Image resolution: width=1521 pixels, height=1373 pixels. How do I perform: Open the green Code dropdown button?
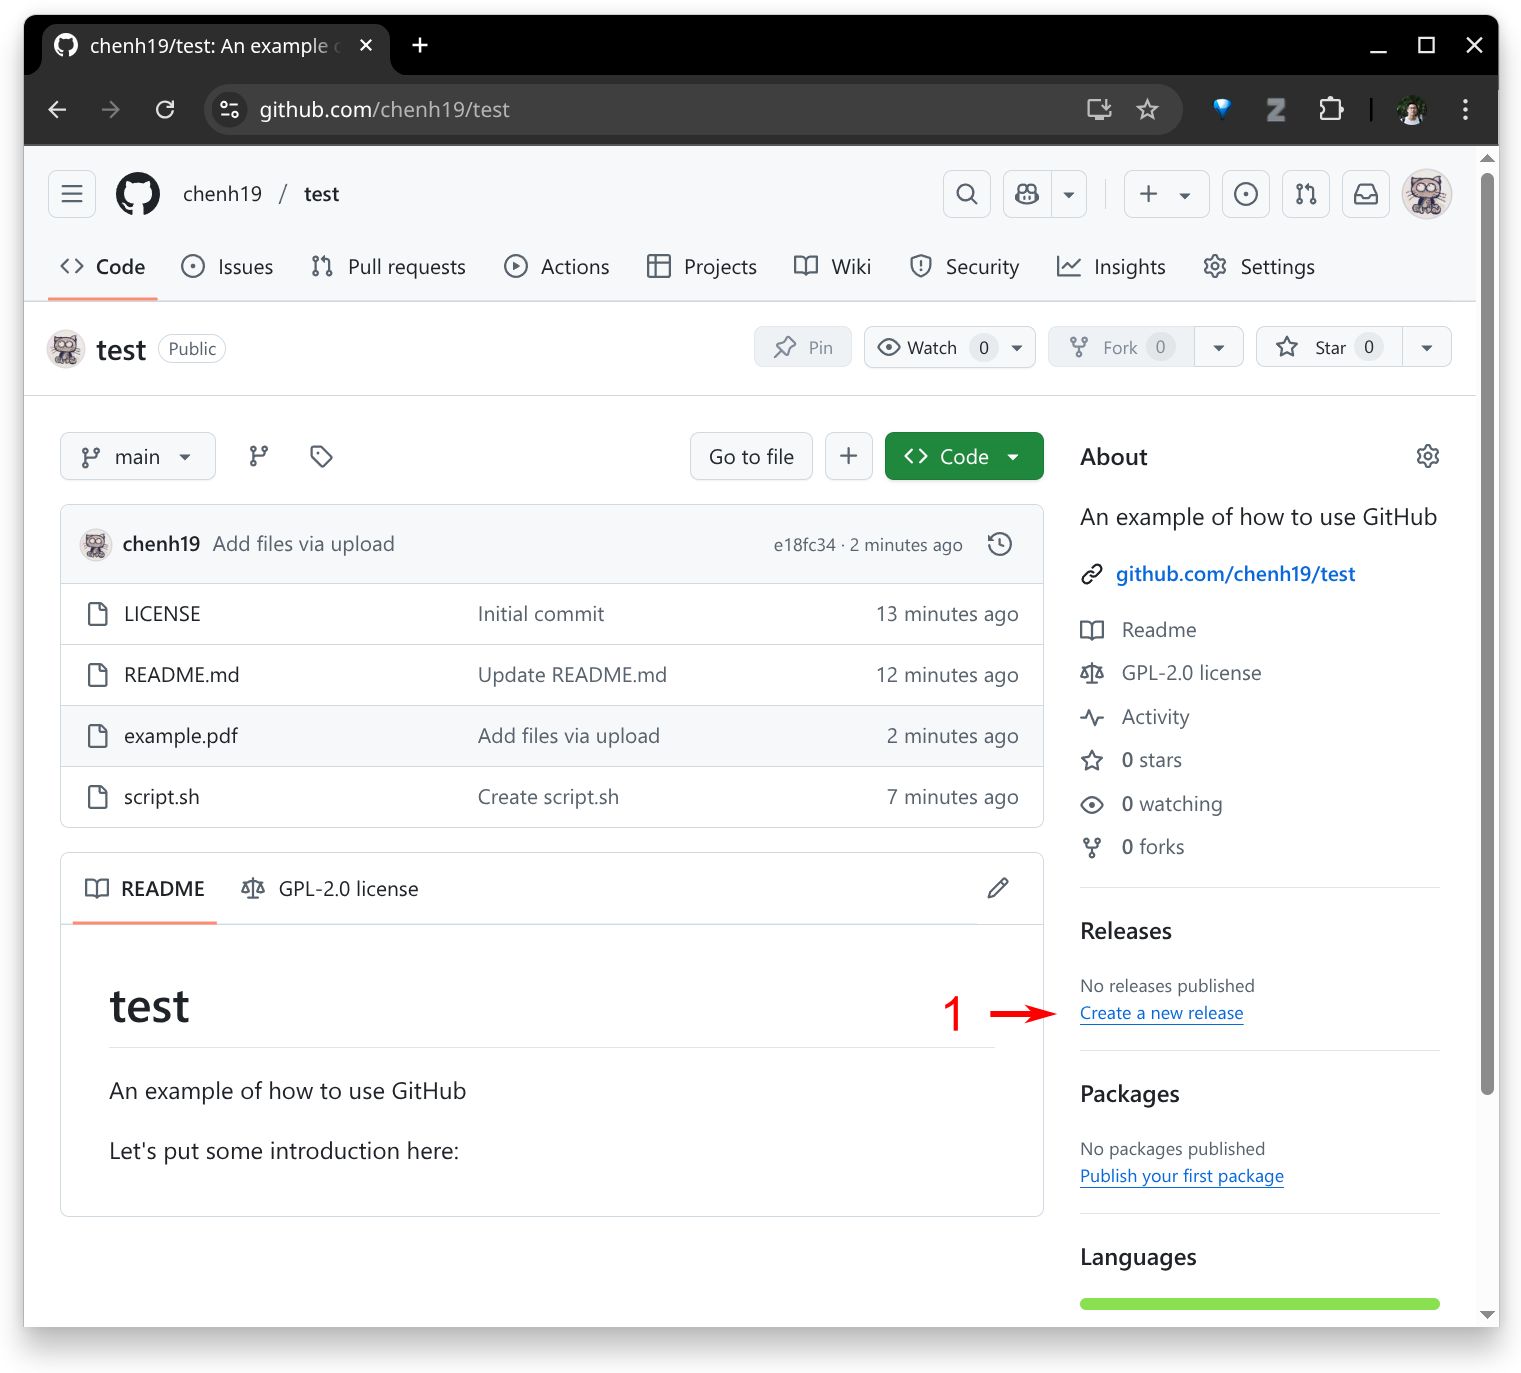pyautogui.click(x=964, y=457)
